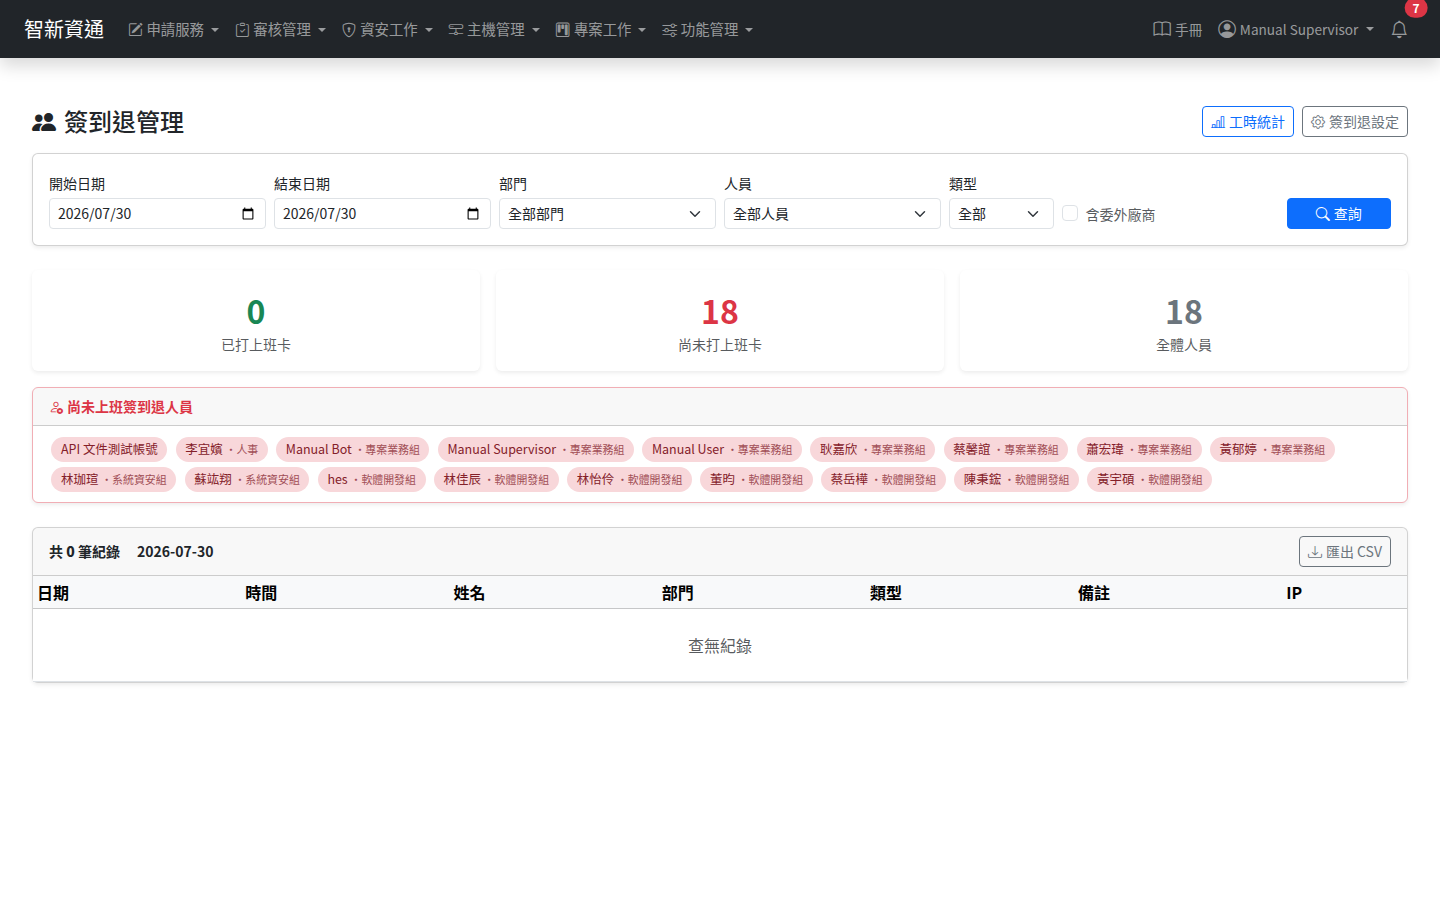
Task: Click the 工時統計 button
Action: [x=1248, y=122]
